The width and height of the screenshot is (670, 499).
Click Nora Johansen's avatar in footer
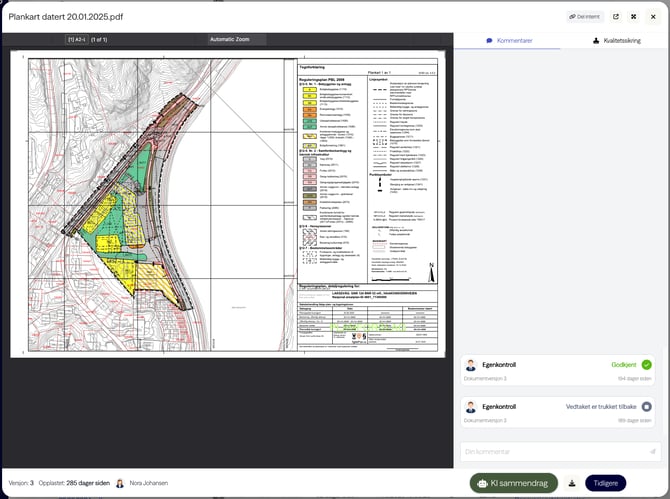click(120, 483)
